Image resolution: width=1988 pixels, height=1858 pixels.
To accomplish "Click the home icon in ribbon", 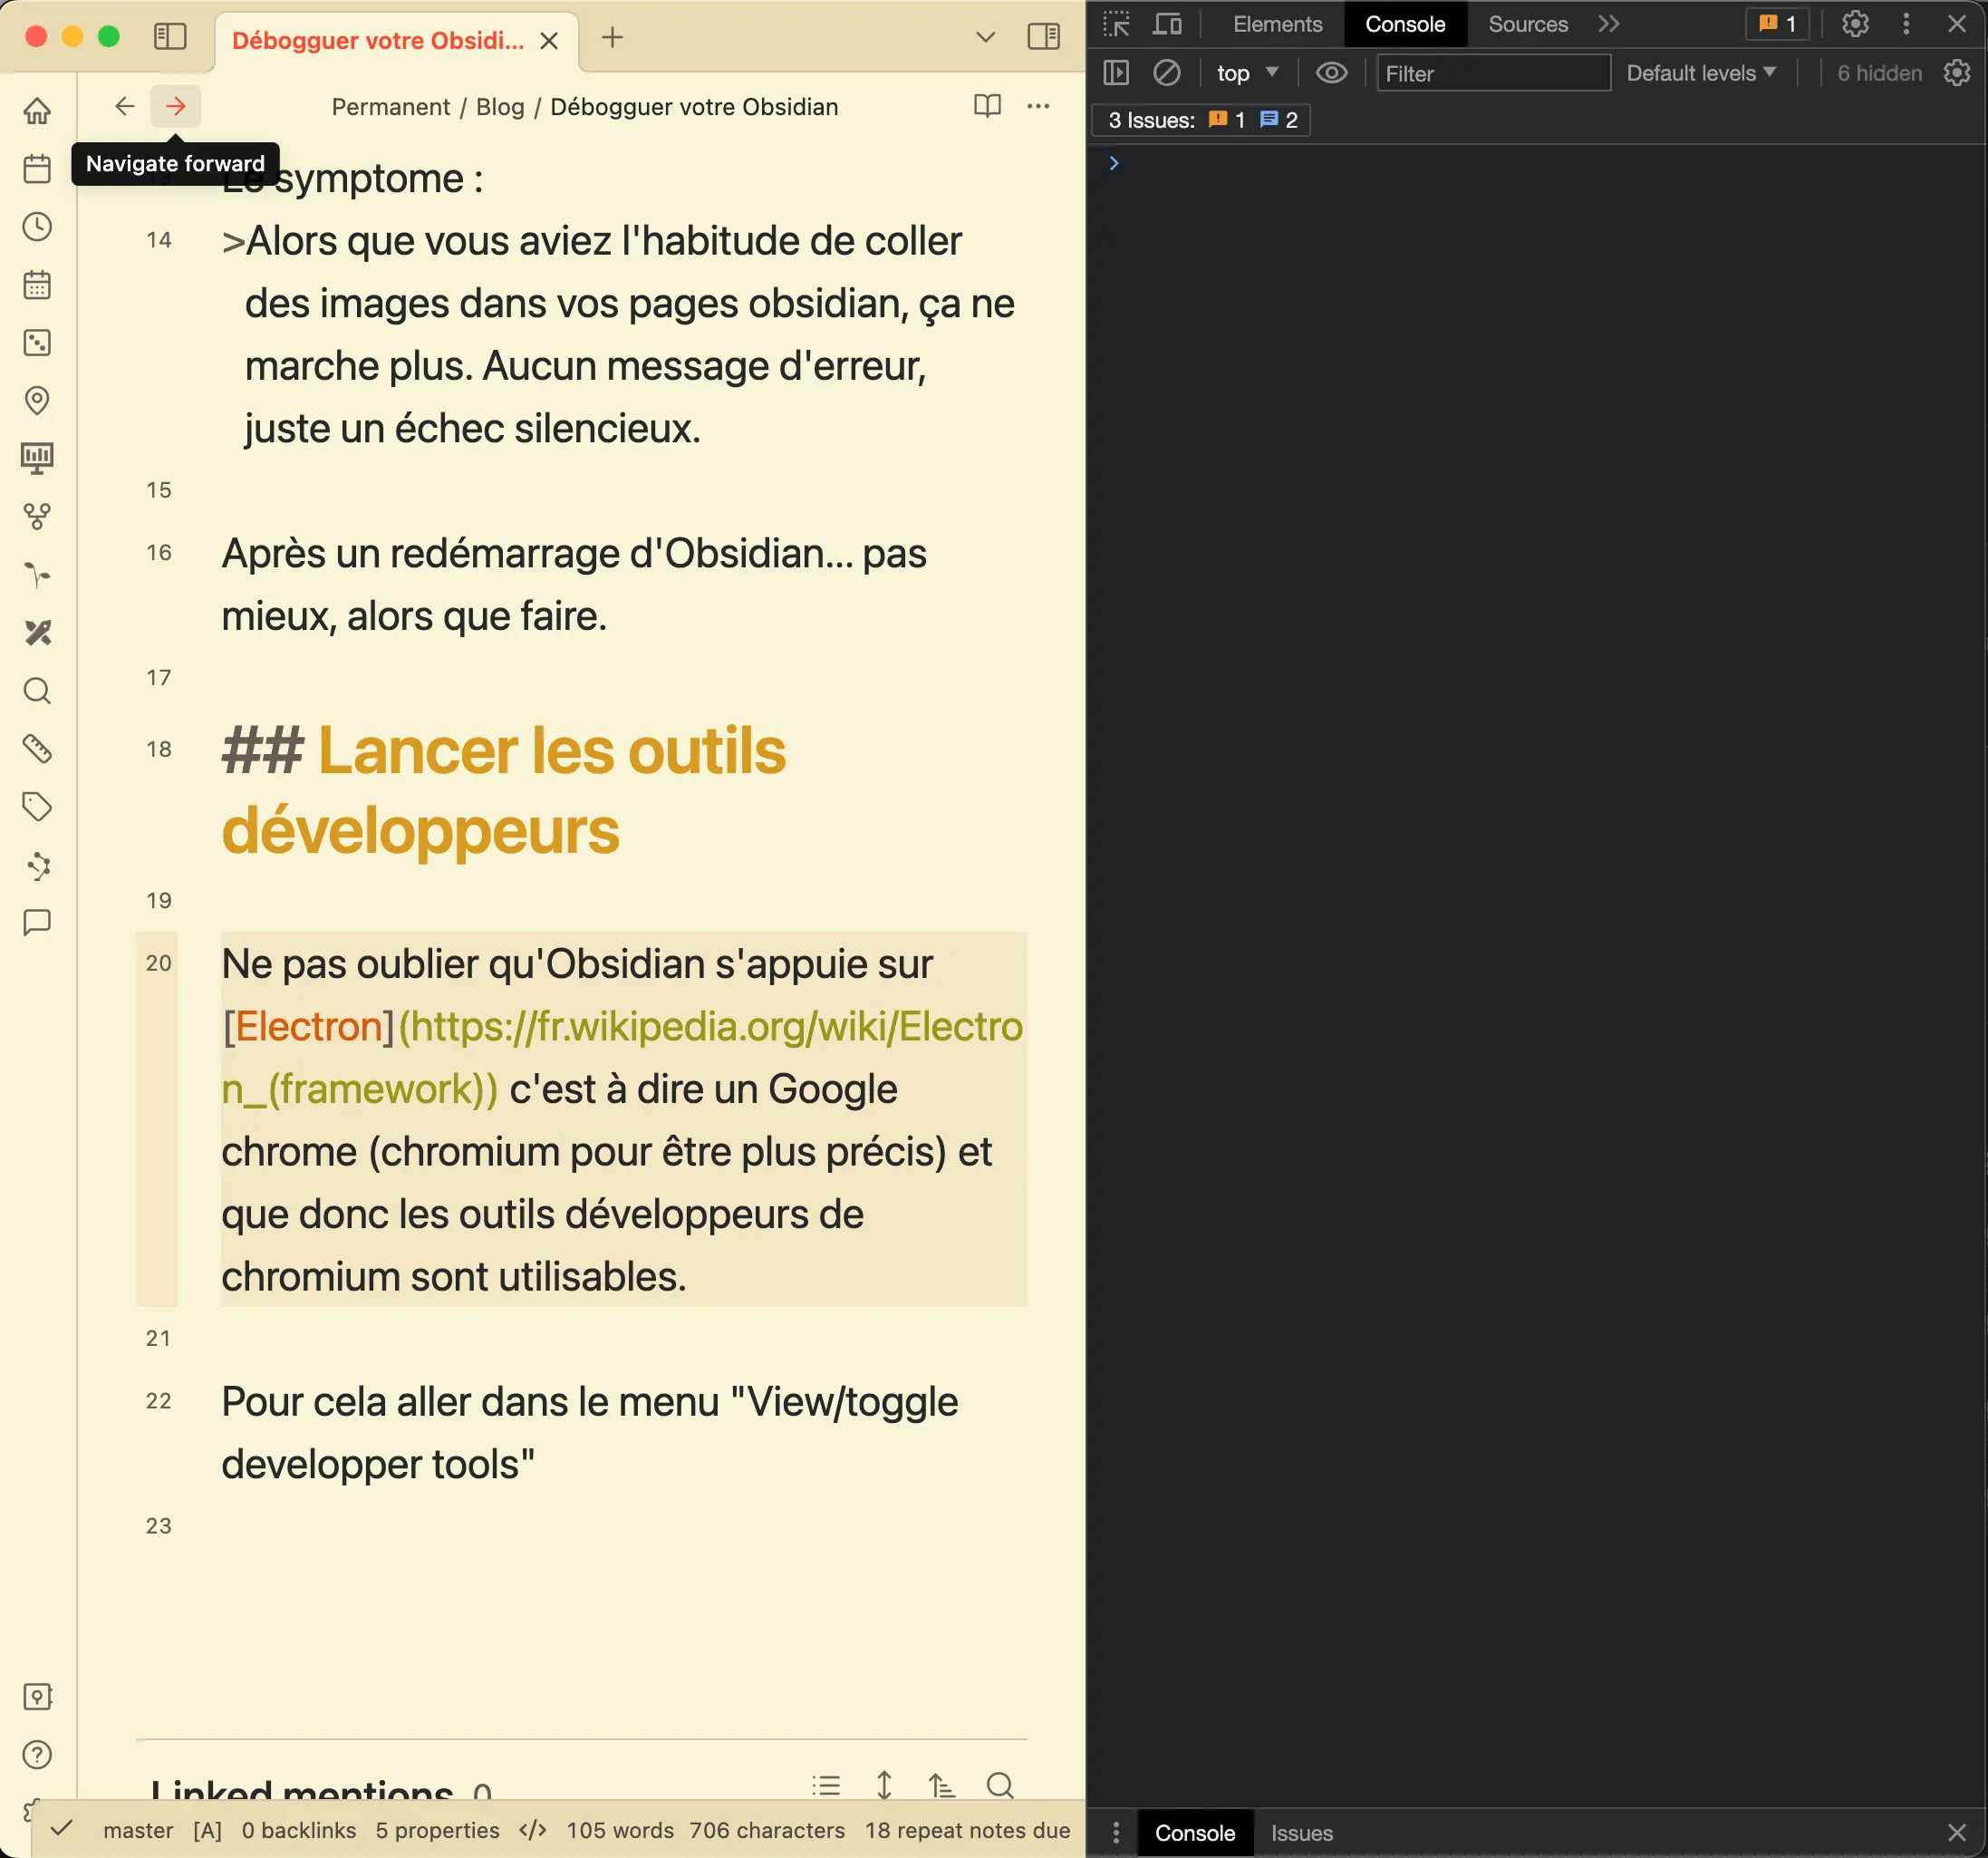I will pyautogui.click(x=37, y=110).
